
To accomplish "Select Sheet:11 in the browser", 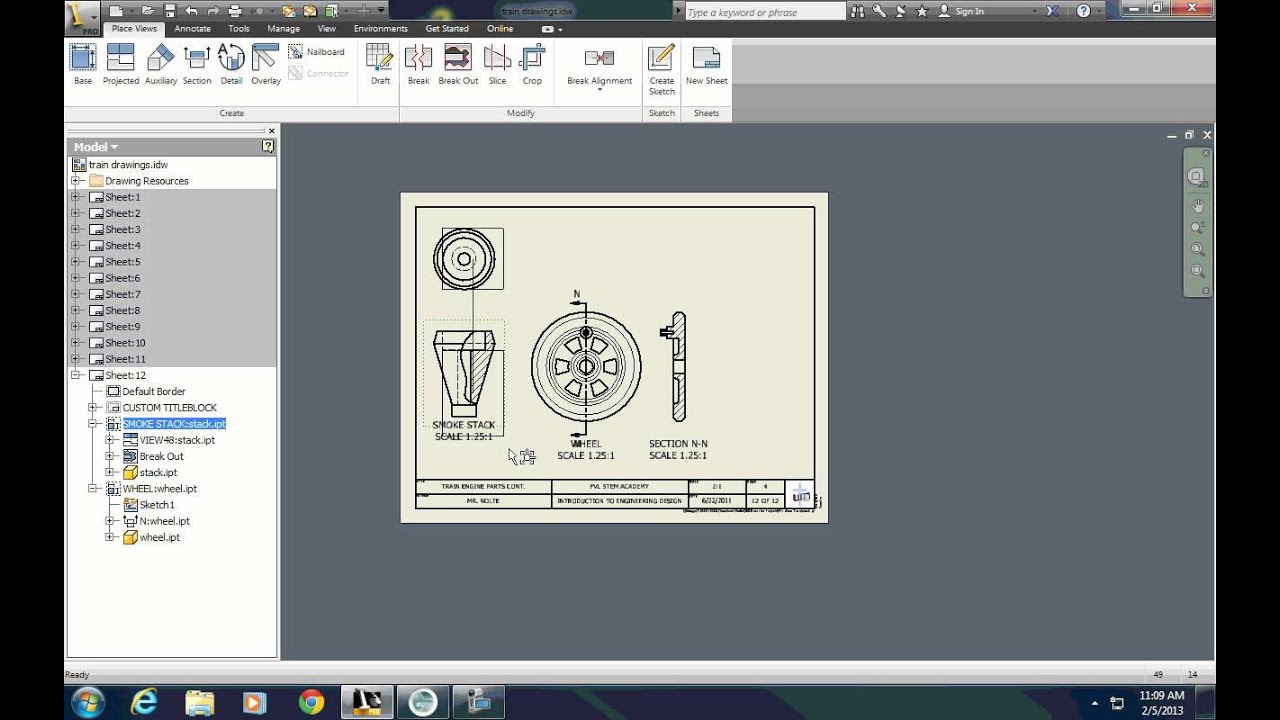I will [x=125, y=359].
